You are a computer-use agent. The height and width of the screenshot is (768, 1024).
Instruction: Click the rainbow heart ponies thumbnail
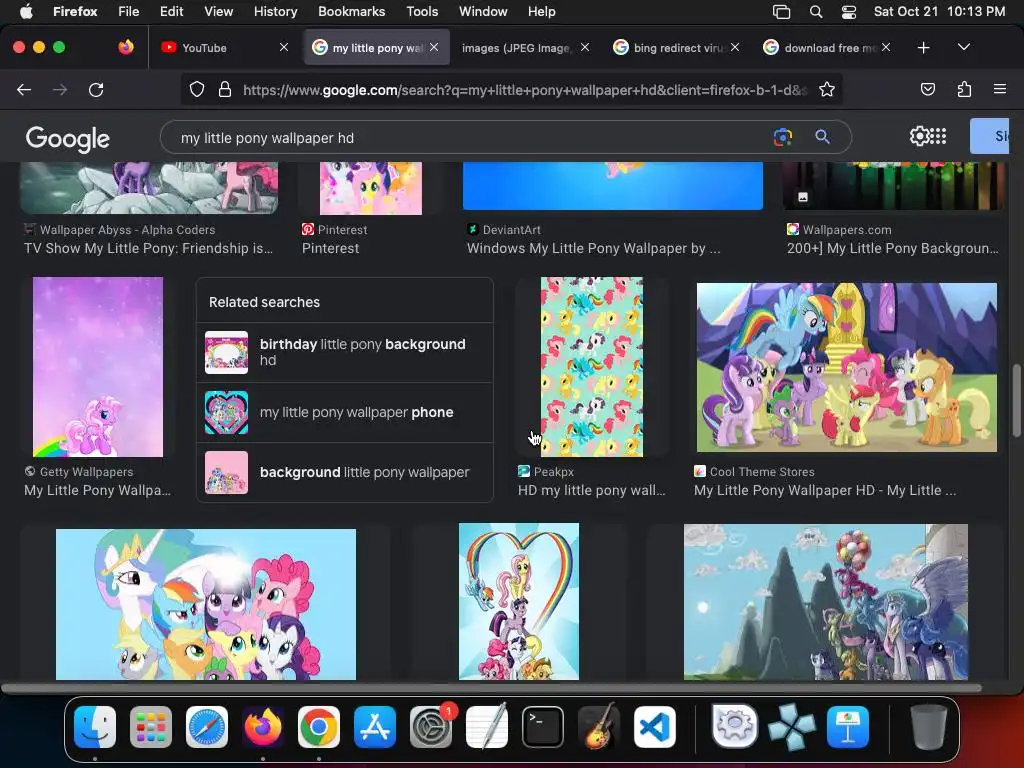pyautogui.click(x=519, y=601)
